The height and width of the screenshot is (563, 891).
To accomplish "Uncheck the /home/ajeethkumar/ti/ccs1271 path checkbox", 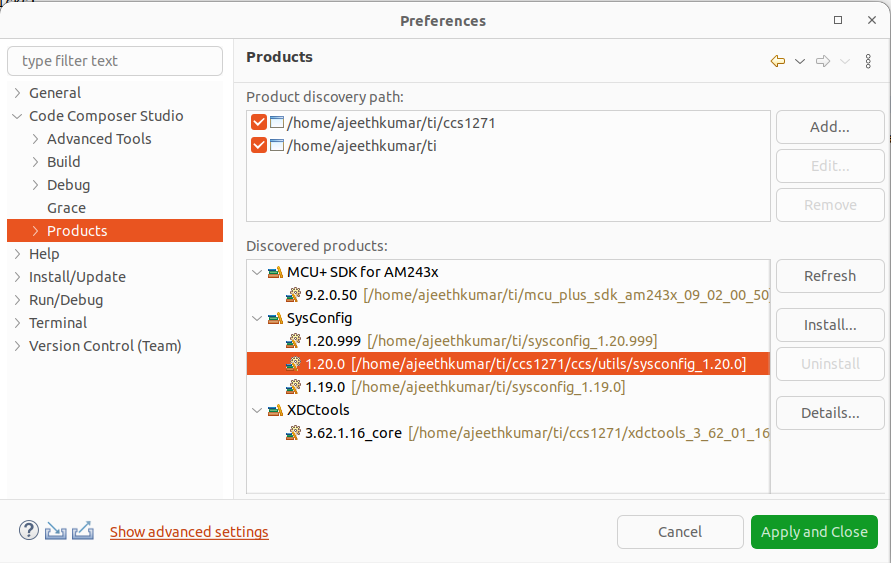I will (x=259, y=123).
